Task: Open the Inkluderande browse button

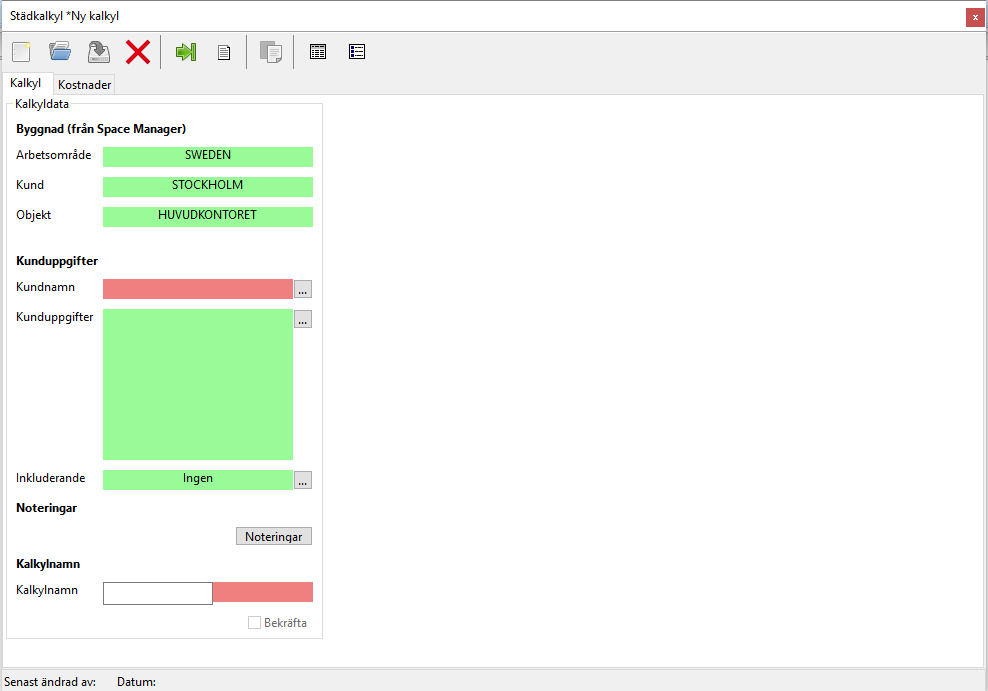Action: coord(303,480)
